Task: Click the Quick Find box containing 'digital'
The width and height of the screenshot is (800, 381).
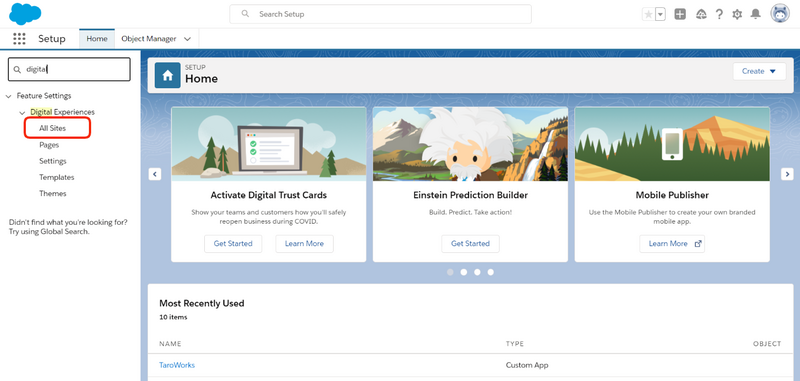Action: tap(69, 69)
